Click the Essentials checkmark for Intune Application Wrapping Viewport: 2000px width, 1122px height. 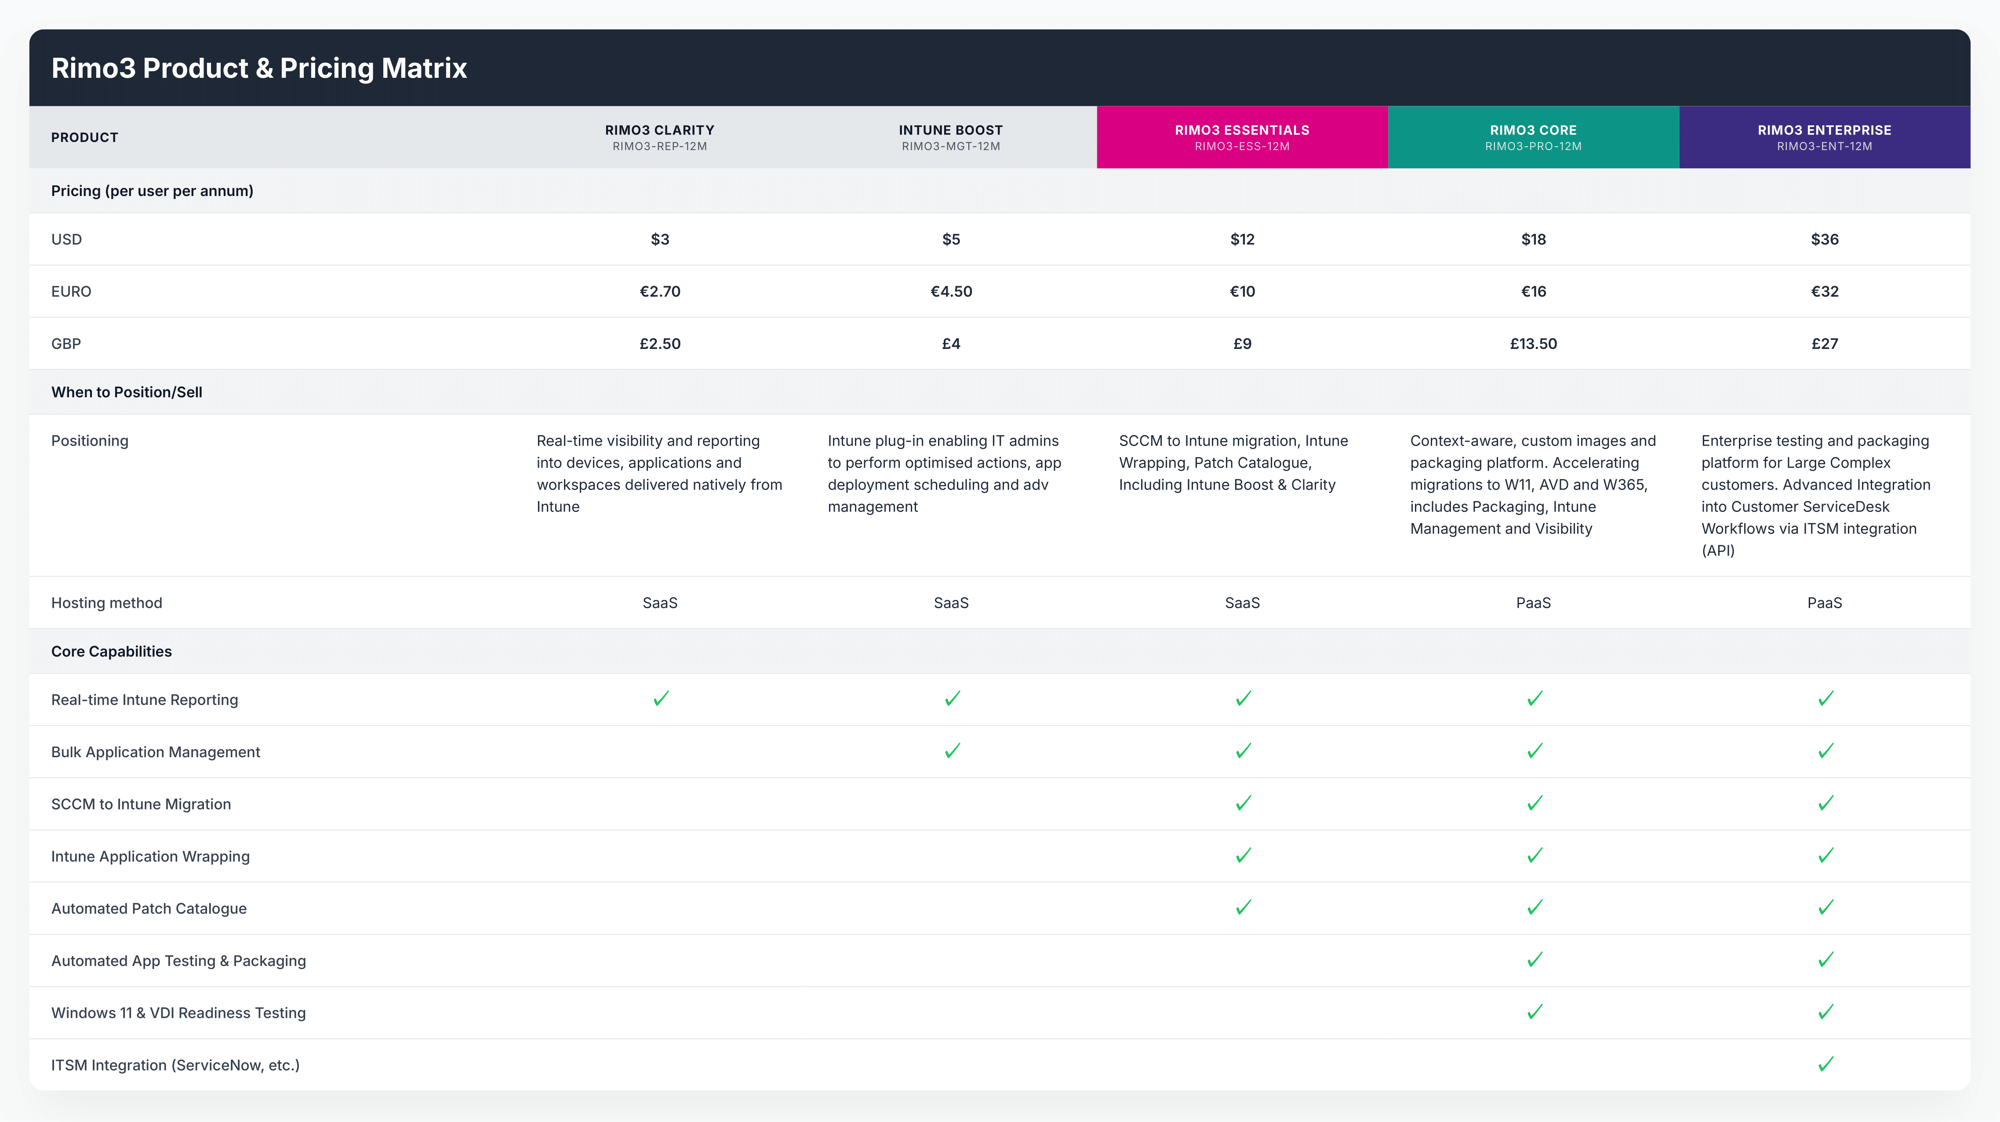coord(1243,855)
